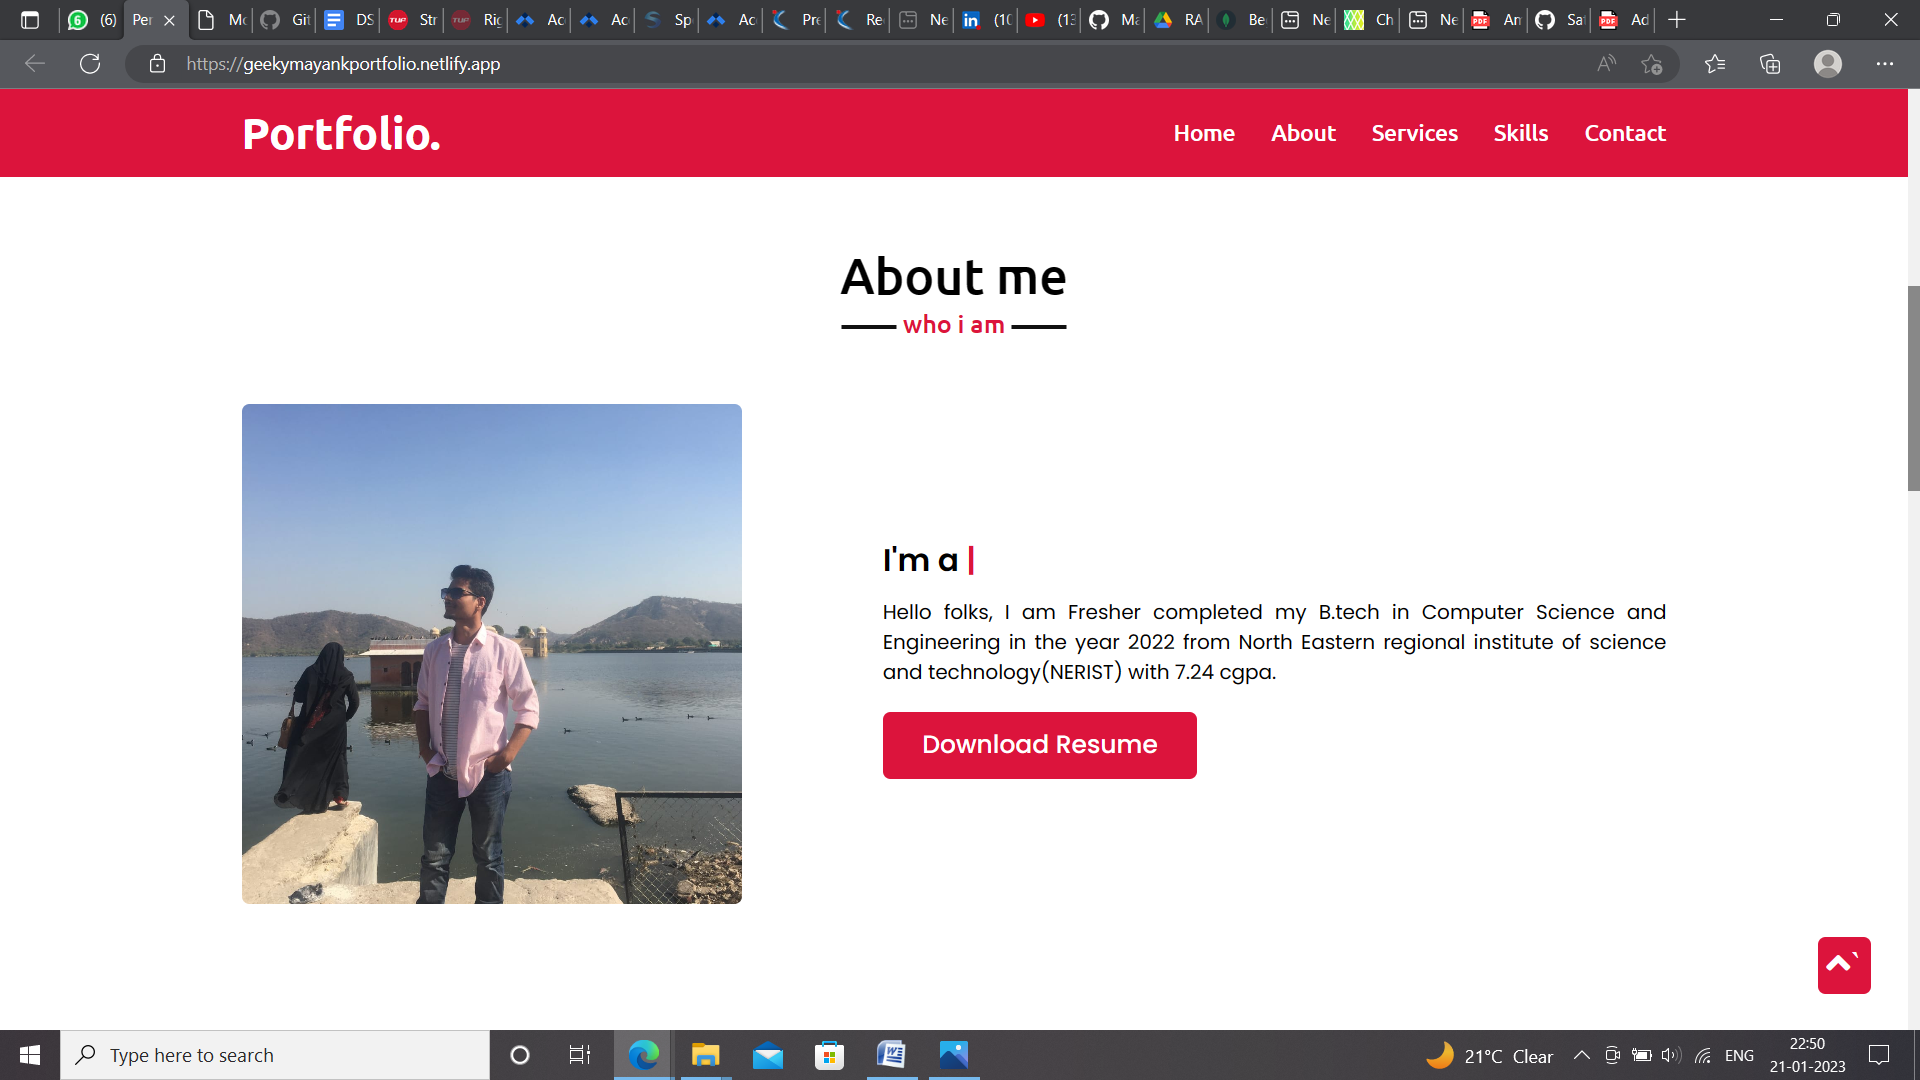Click the Portfolio. logo

click(x=341, y=133)
